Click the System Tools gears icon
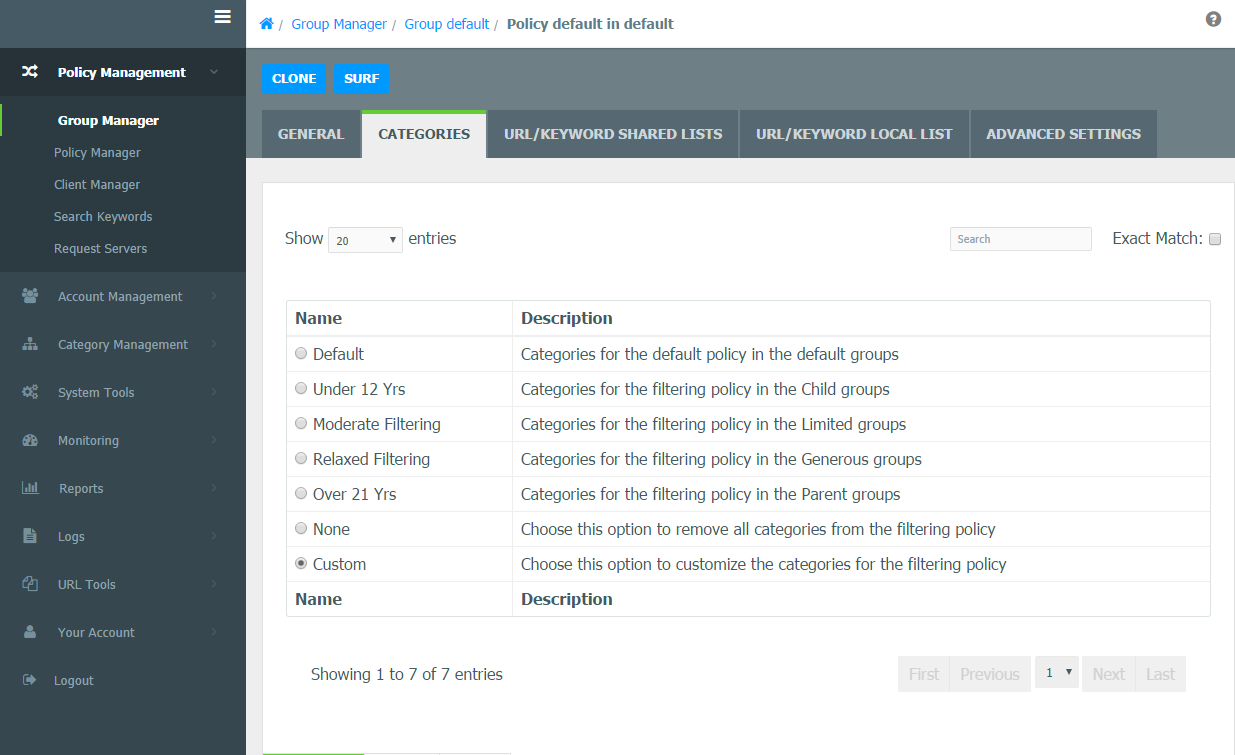The height and width of the screenshot is (755, 1235). tap(30, 392)
